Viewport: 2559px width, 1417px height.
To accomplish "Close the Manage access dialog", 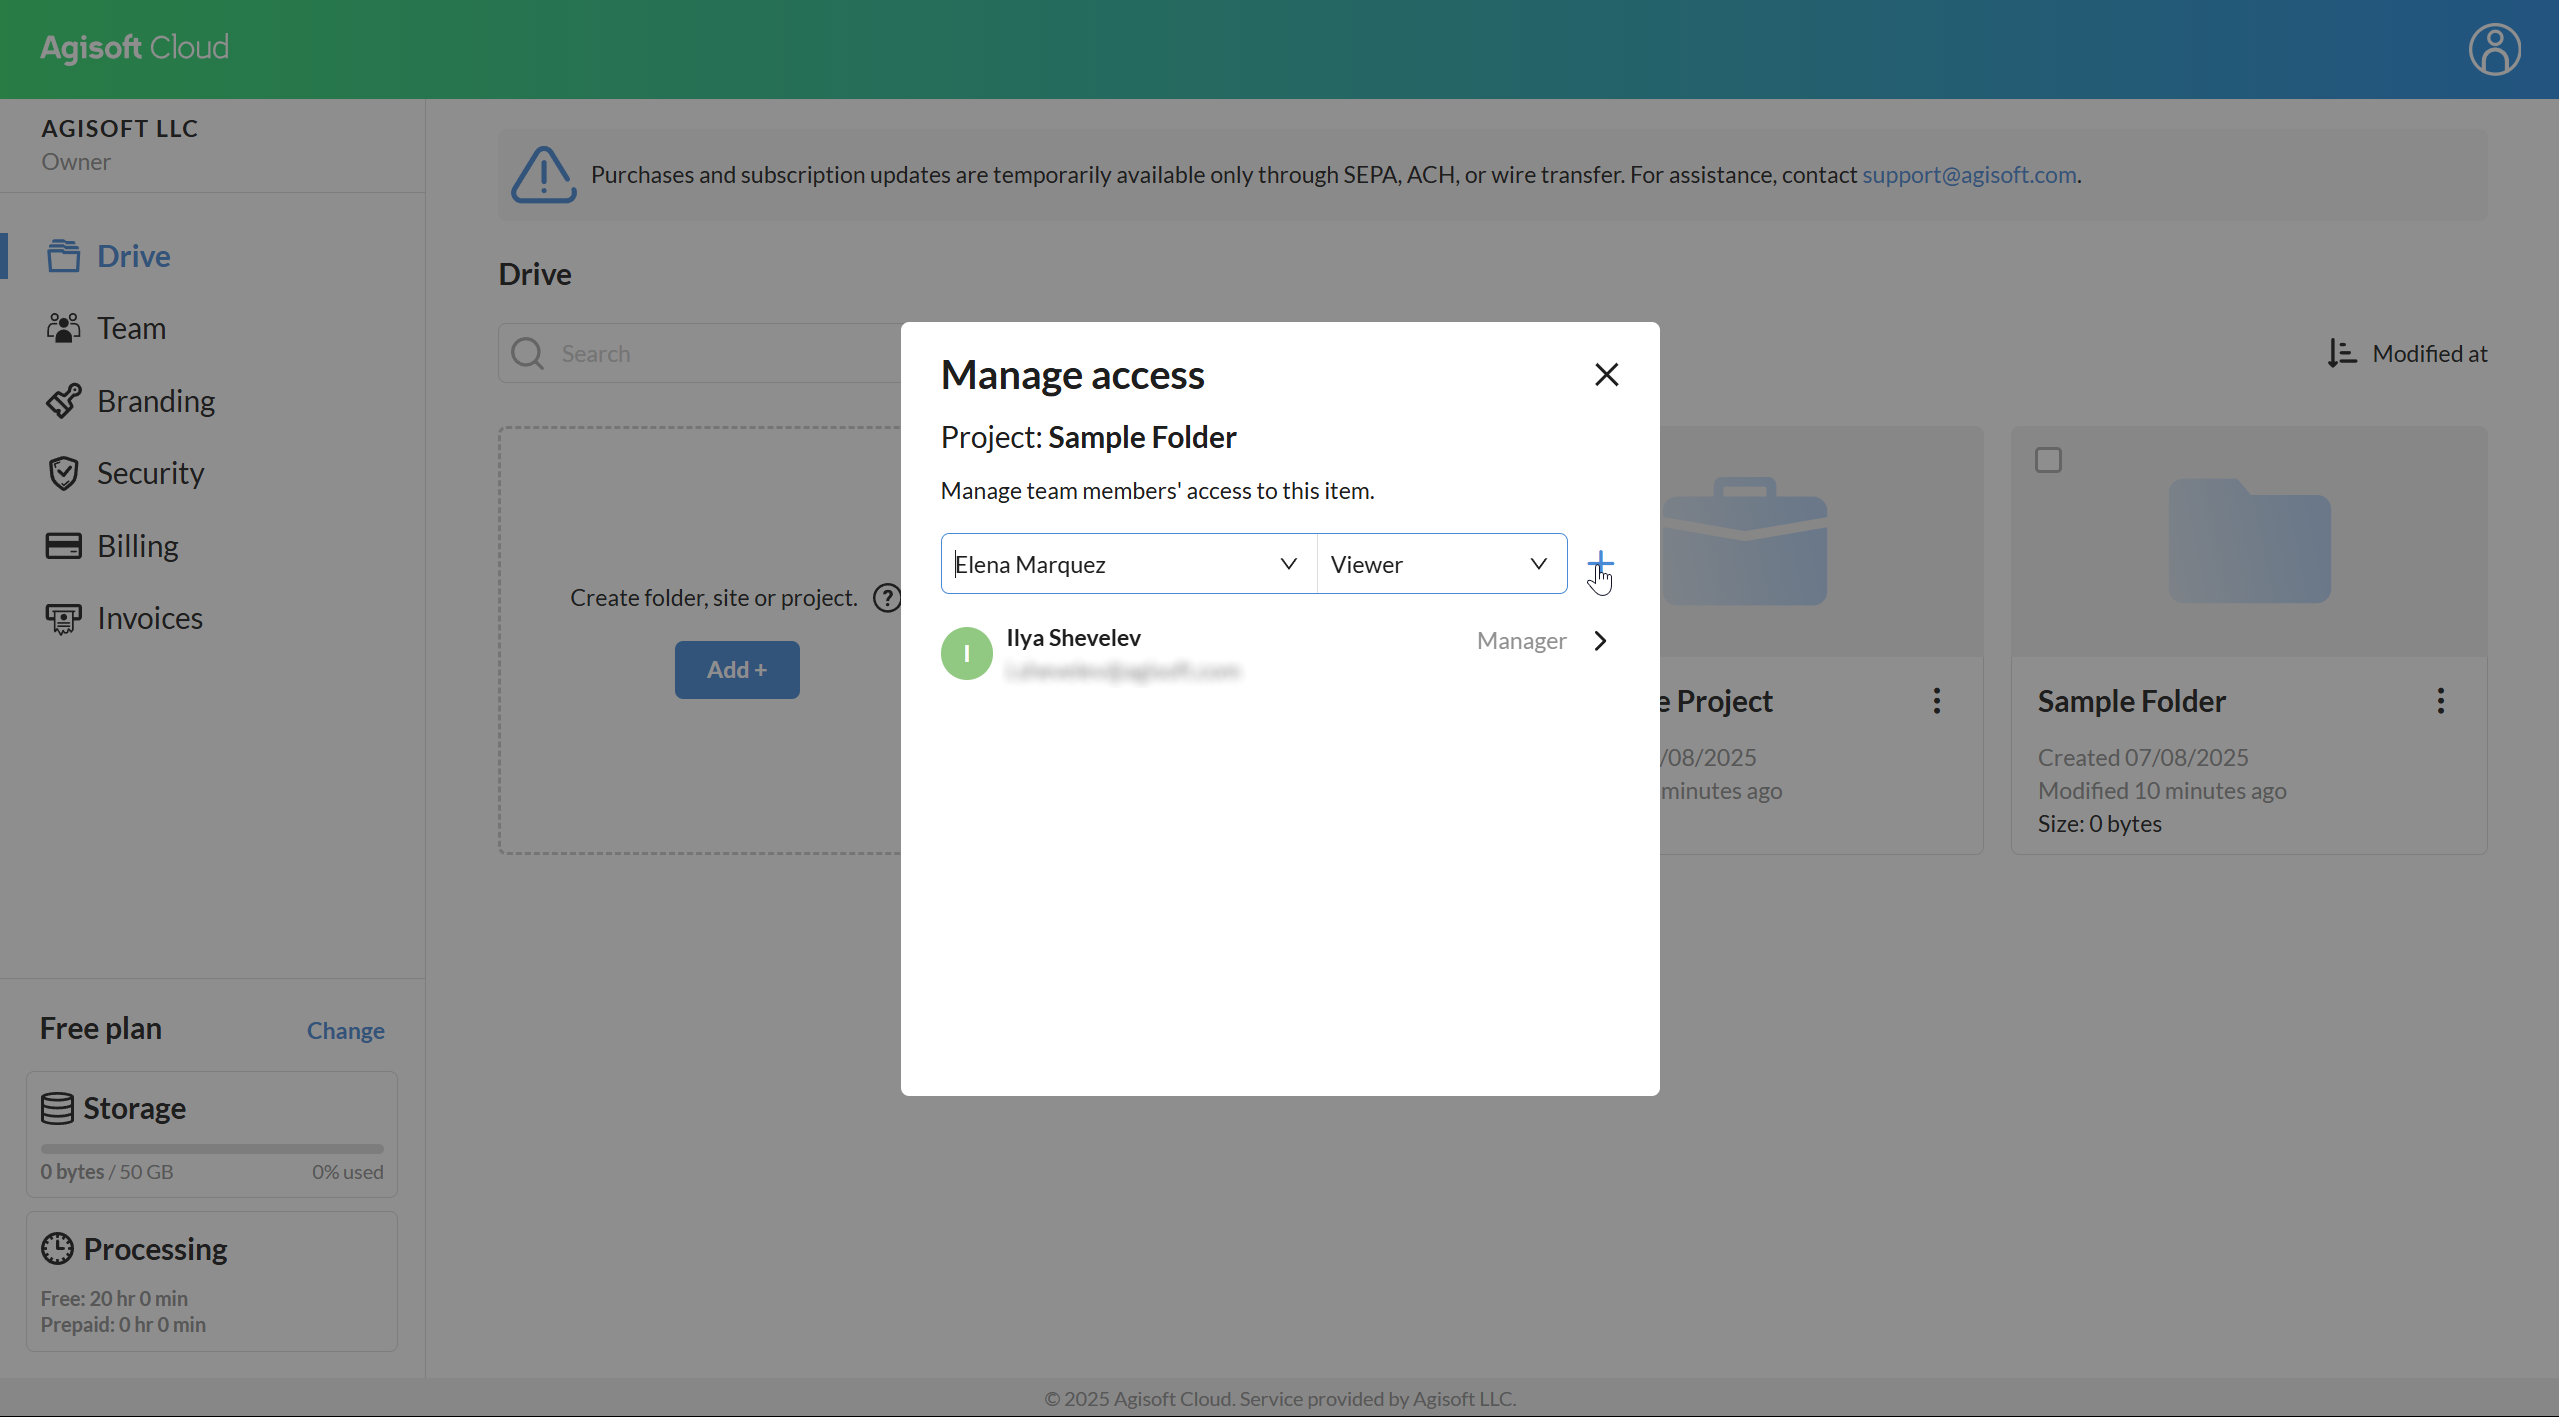I will [1606, 374].
